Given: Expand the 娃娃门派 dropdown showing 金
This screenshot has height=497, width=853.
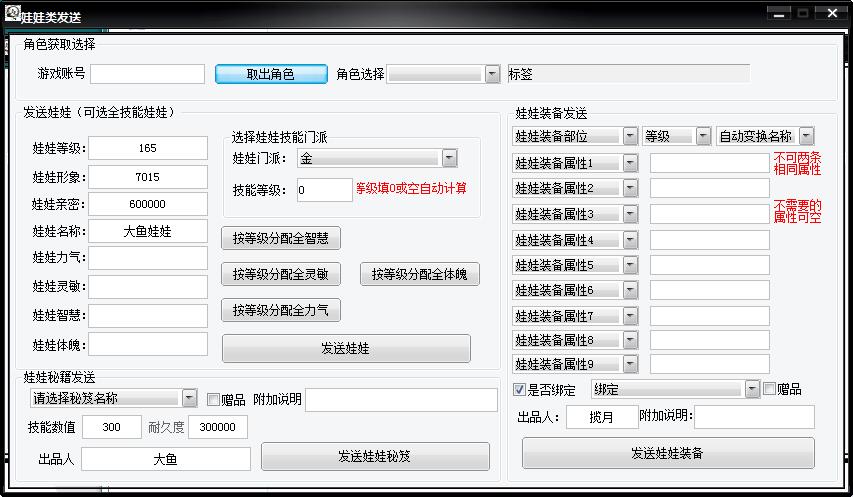Looking at the screenshot, I should pyautogui.click(x=449, y=158).
